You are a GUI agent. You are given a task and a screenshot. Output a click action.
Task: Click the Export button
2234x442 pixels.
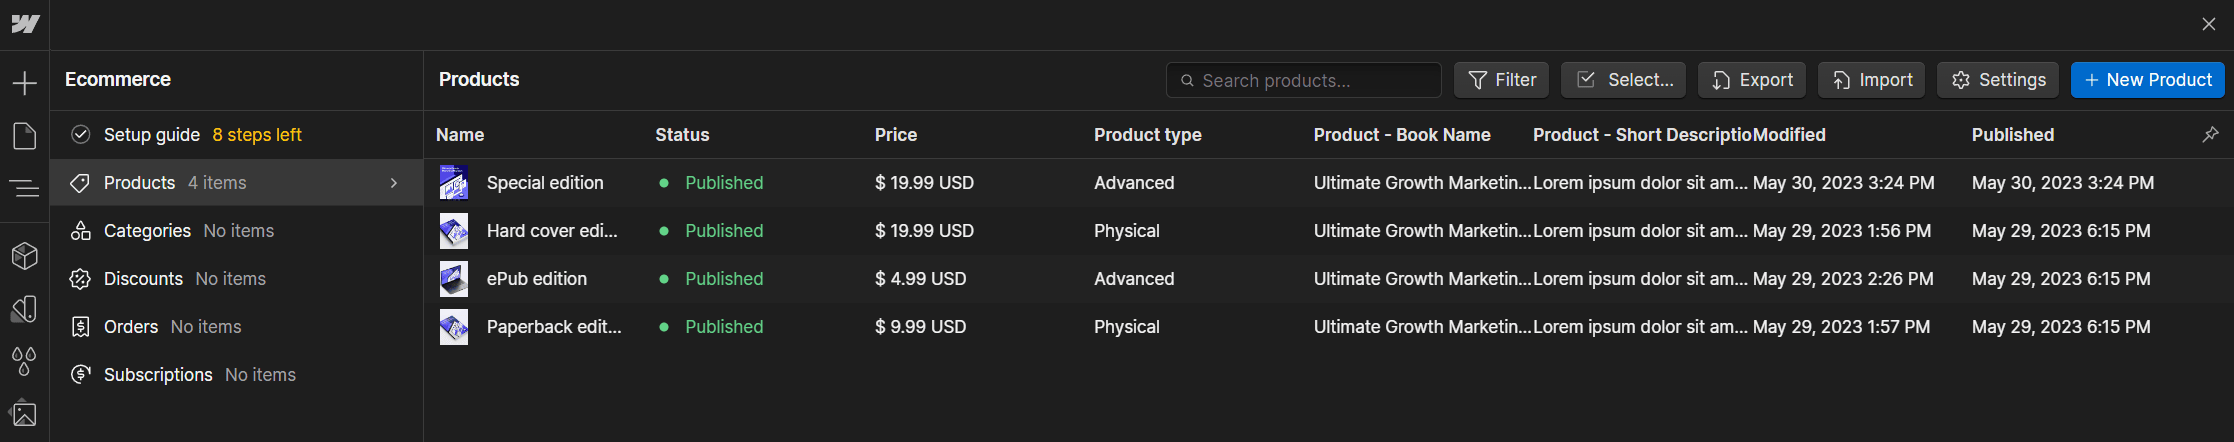pyautogui.click(x=1752, y=80)
